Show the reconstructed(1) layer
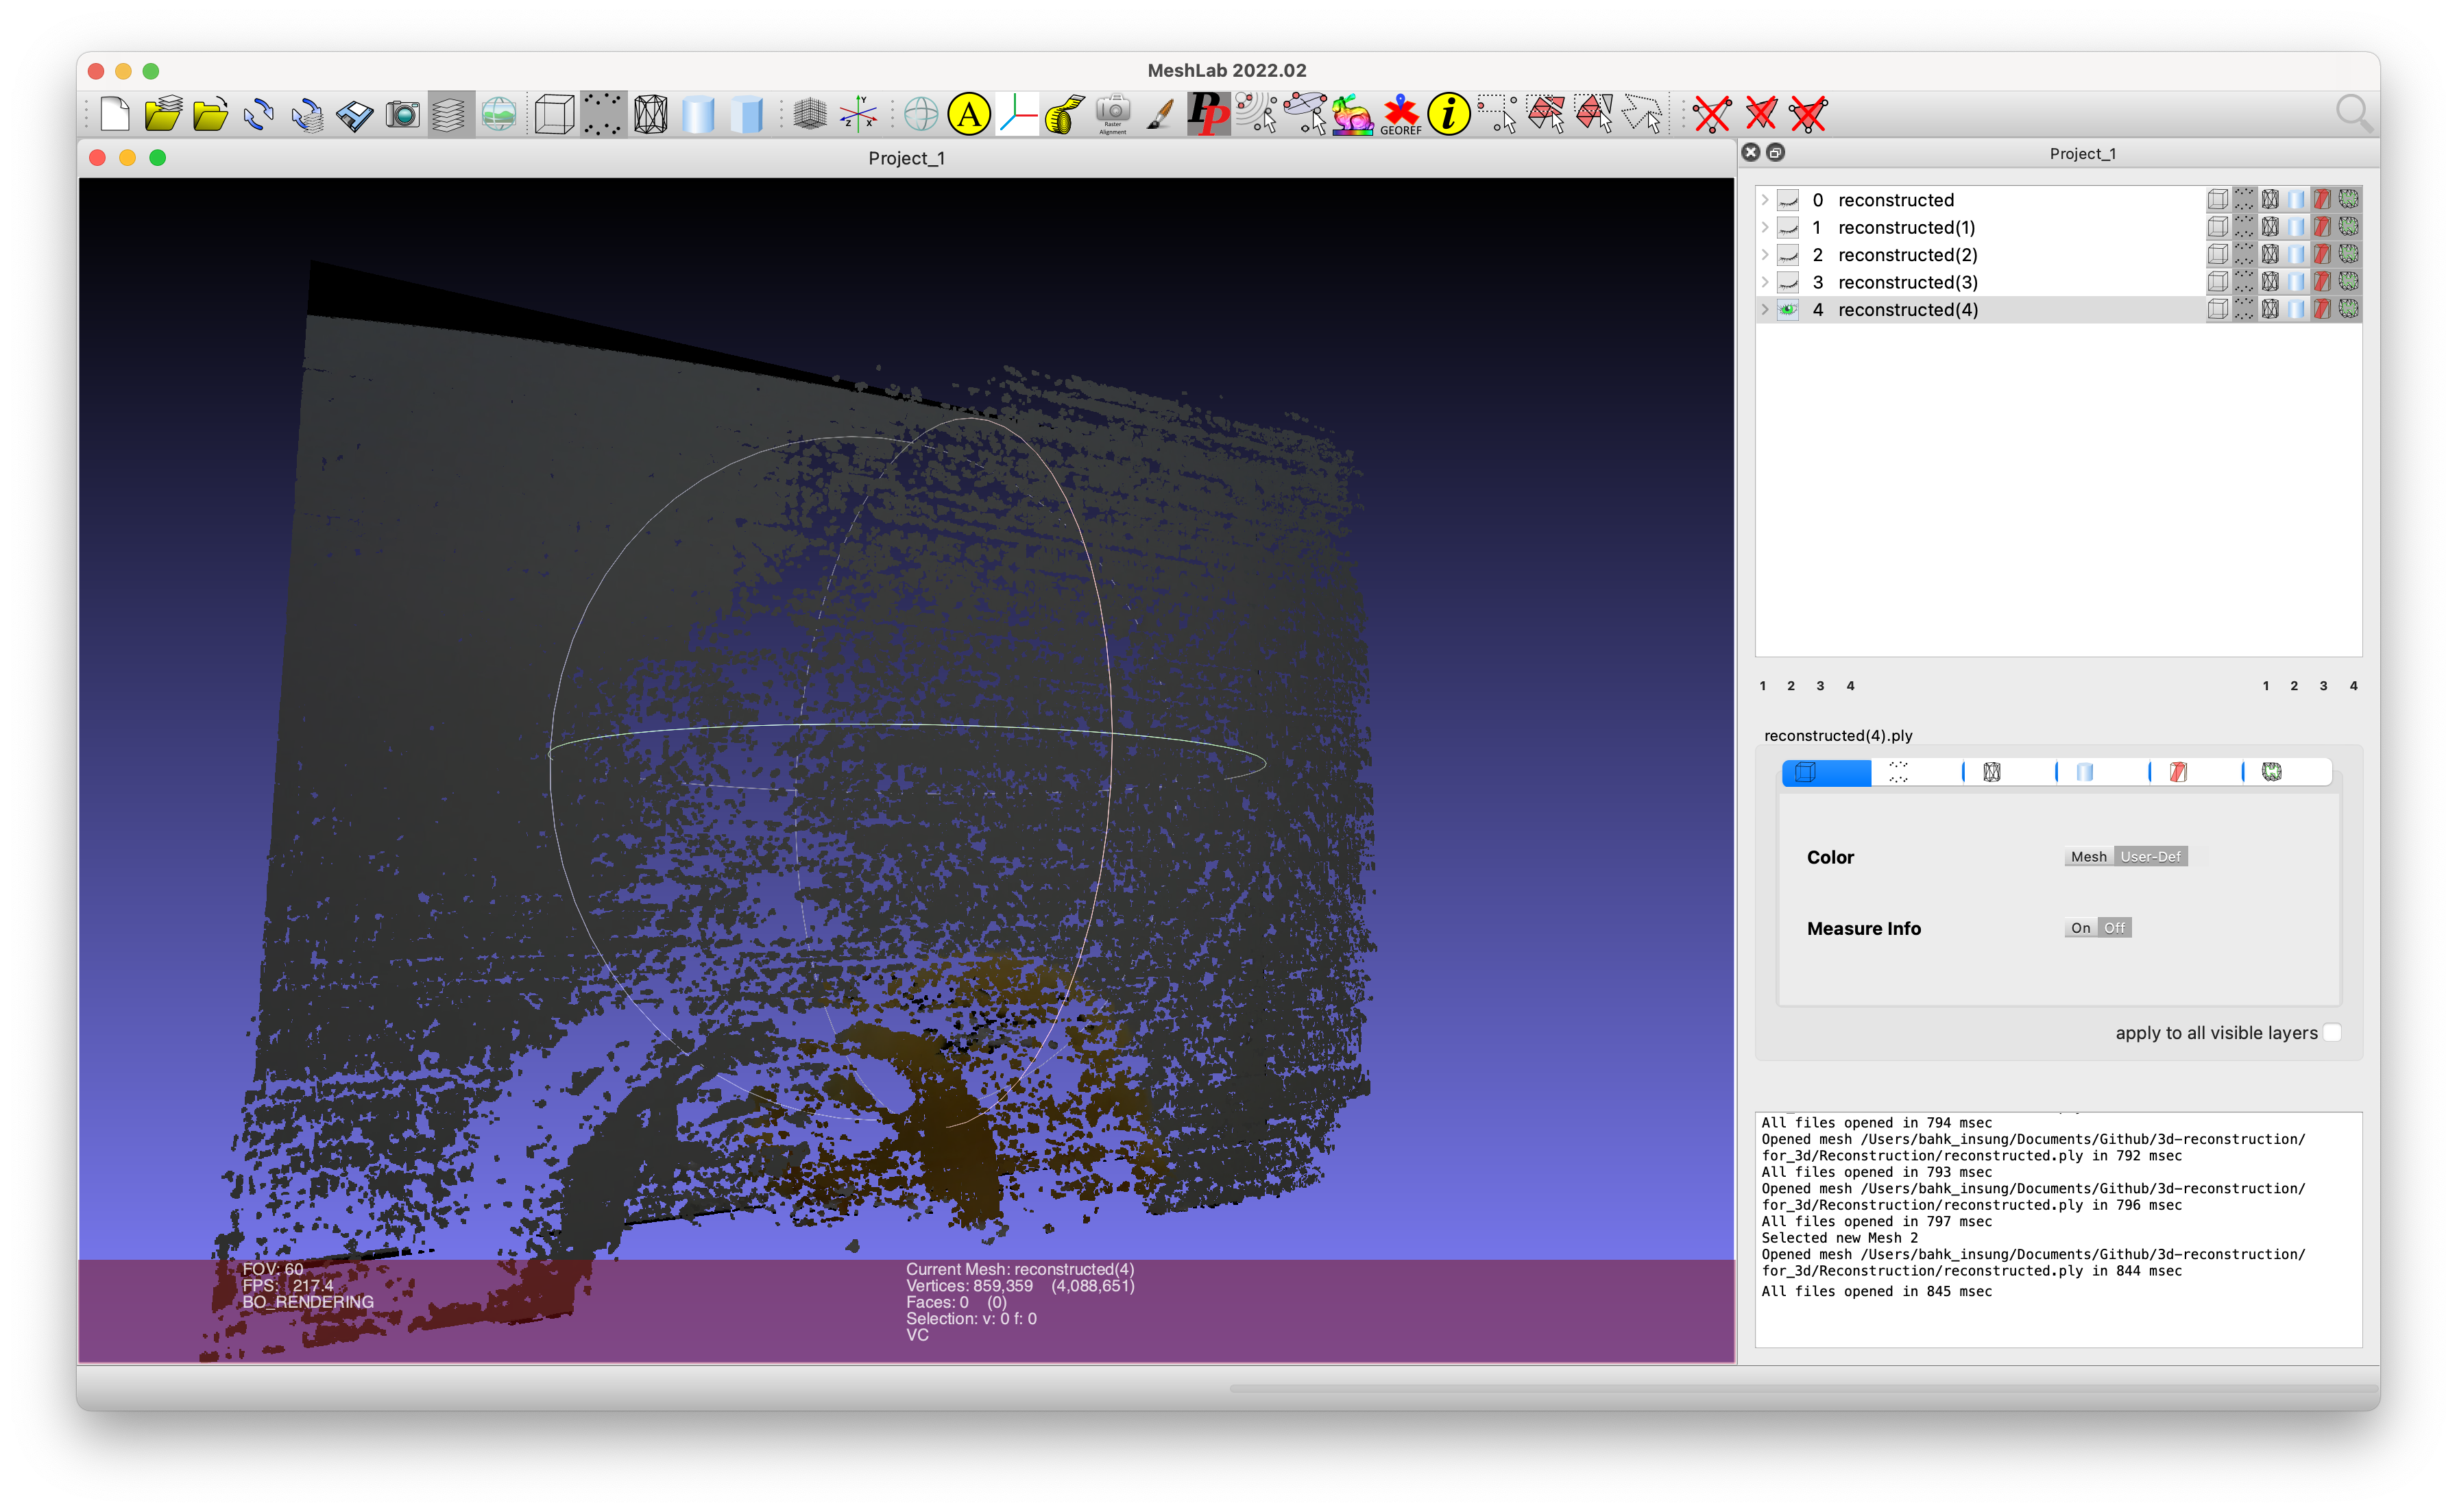 tap(1787, 227)
